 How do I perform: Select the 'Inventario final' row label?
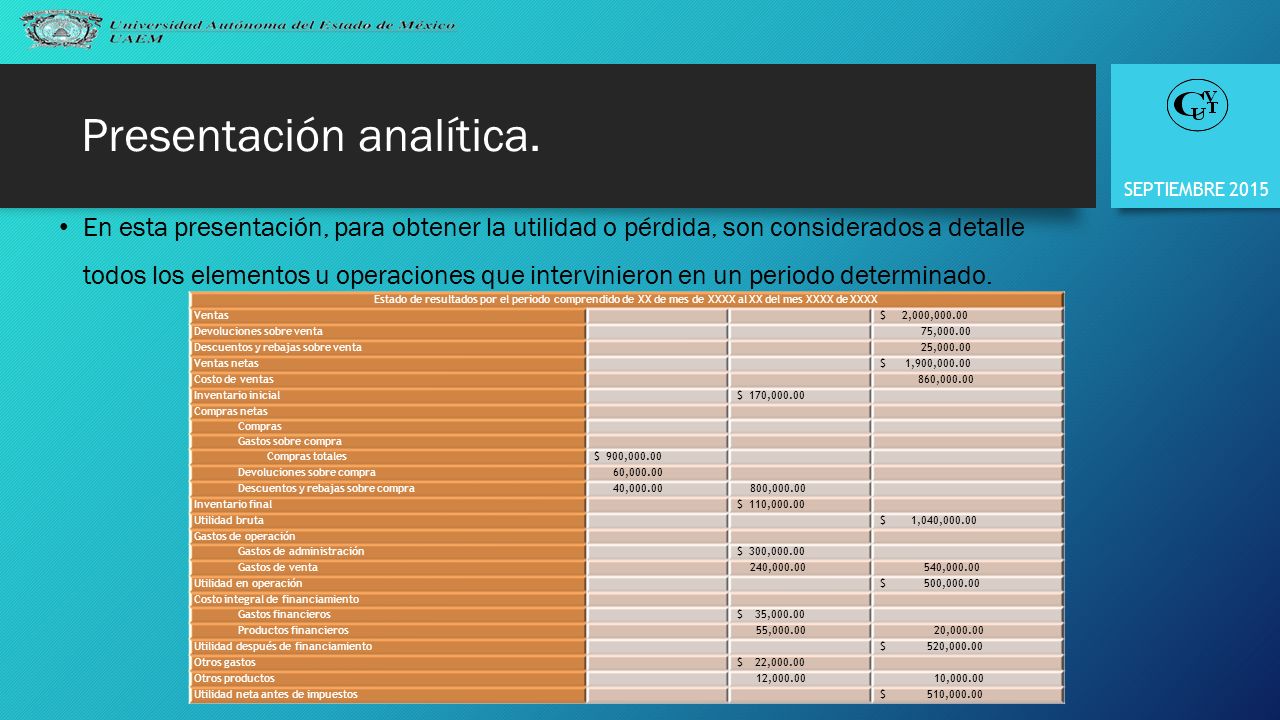tap(231, 504)
